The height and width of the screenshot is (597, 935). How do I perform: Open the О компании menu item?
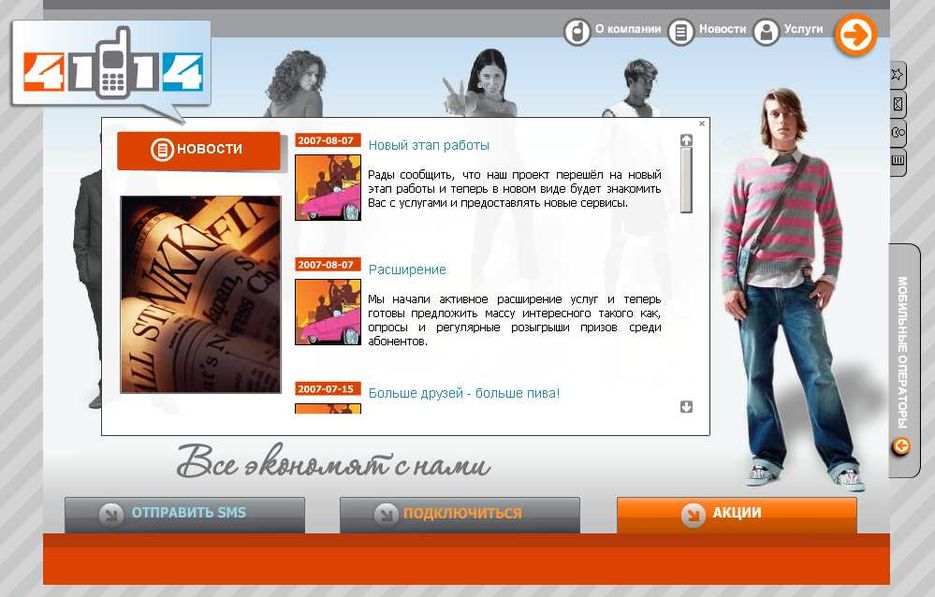click(x=627, y=30)
